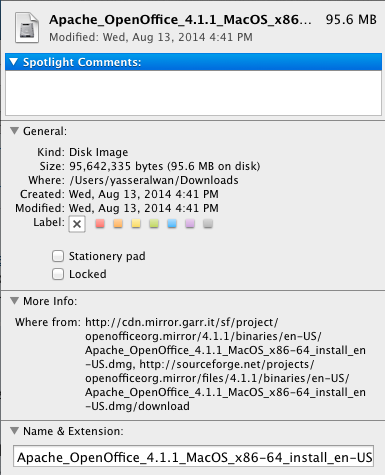Collapse the Name & Extension section

coord(14,431)
